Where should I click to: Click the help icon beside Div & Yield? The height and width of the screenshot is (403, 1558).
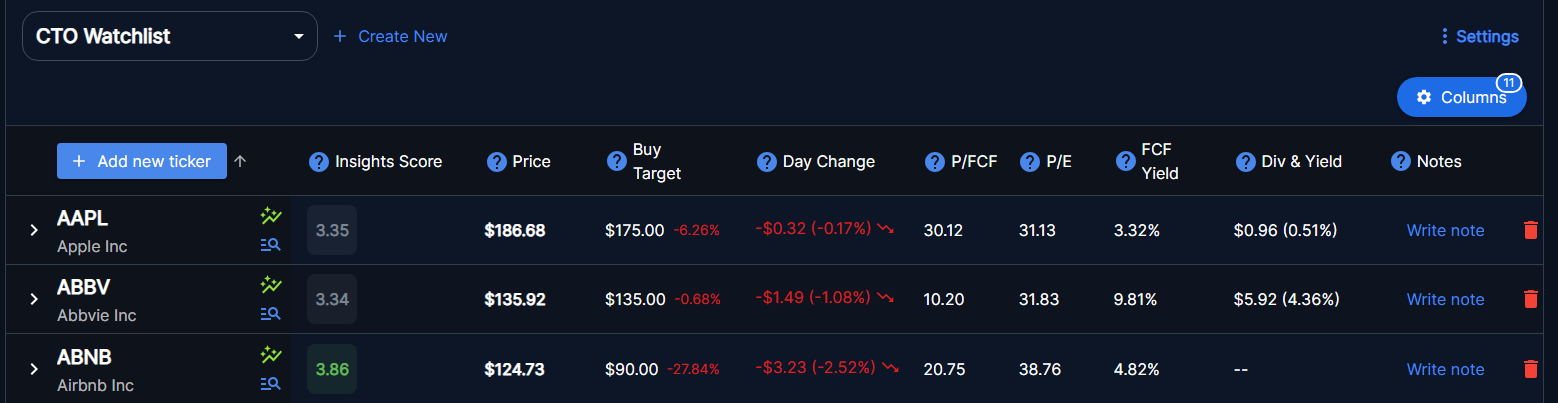[1246, 161]
